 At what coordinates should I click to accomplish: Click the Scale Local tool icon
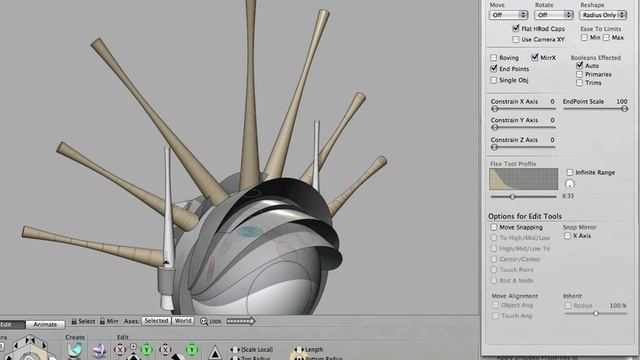235,350
